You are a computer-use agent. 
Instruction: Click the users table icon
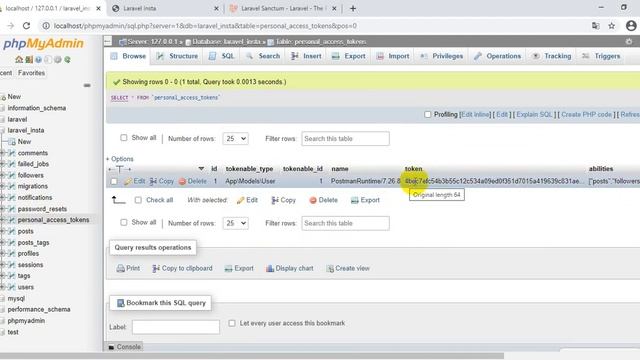coord(12,287)
